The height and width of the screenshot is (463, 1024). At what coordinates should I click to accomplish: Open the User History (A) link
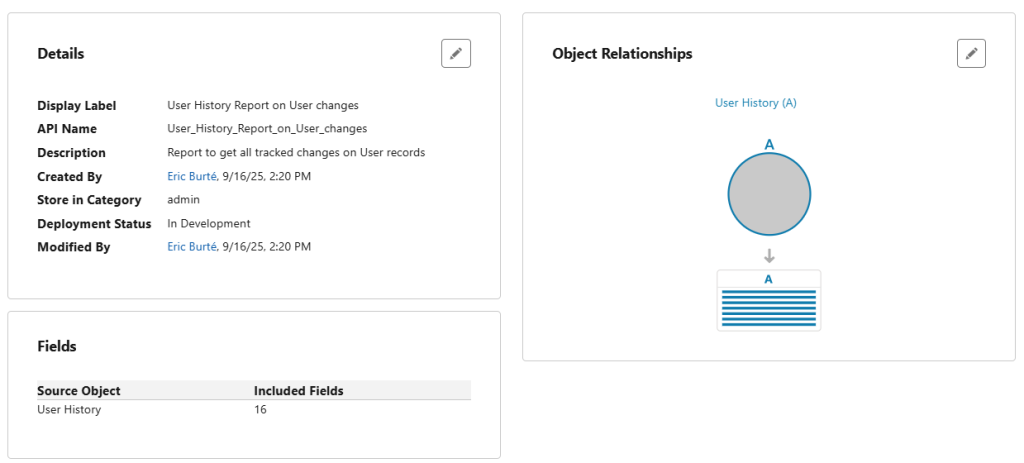(x=756, y=103)
